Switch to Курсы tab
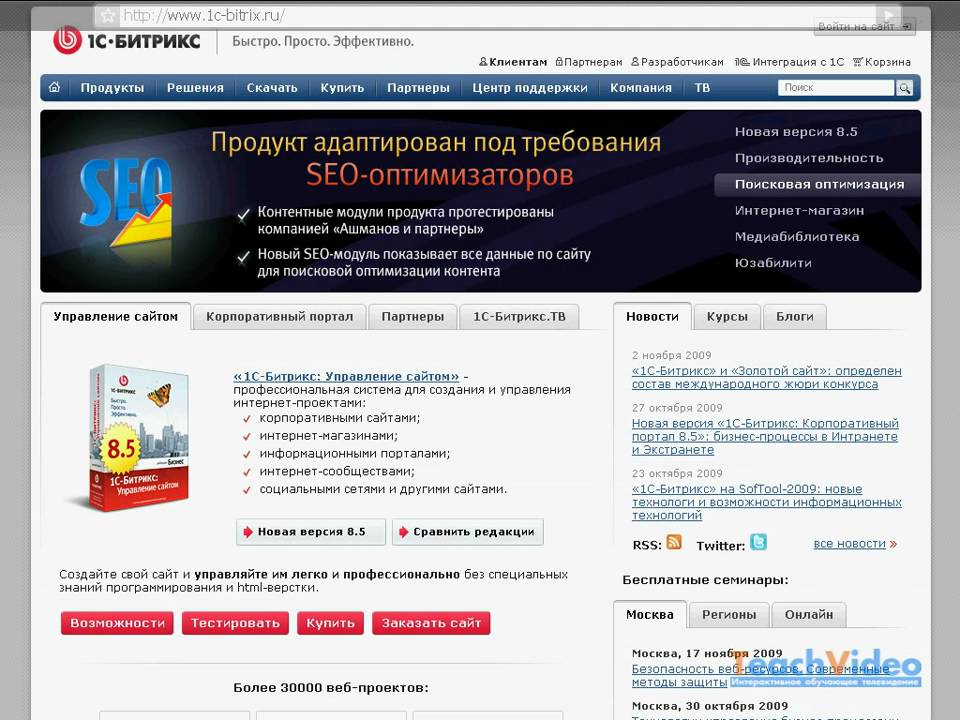 coord(727,317)
